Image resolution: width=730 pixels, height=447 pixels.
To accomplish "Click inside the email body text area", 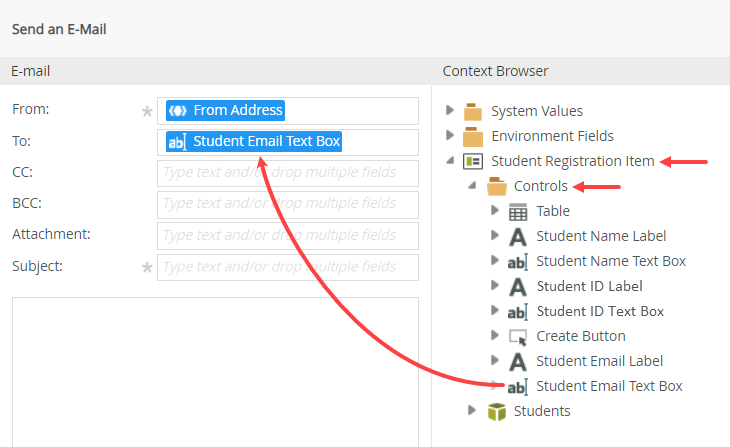I will [x=214, y=370].
